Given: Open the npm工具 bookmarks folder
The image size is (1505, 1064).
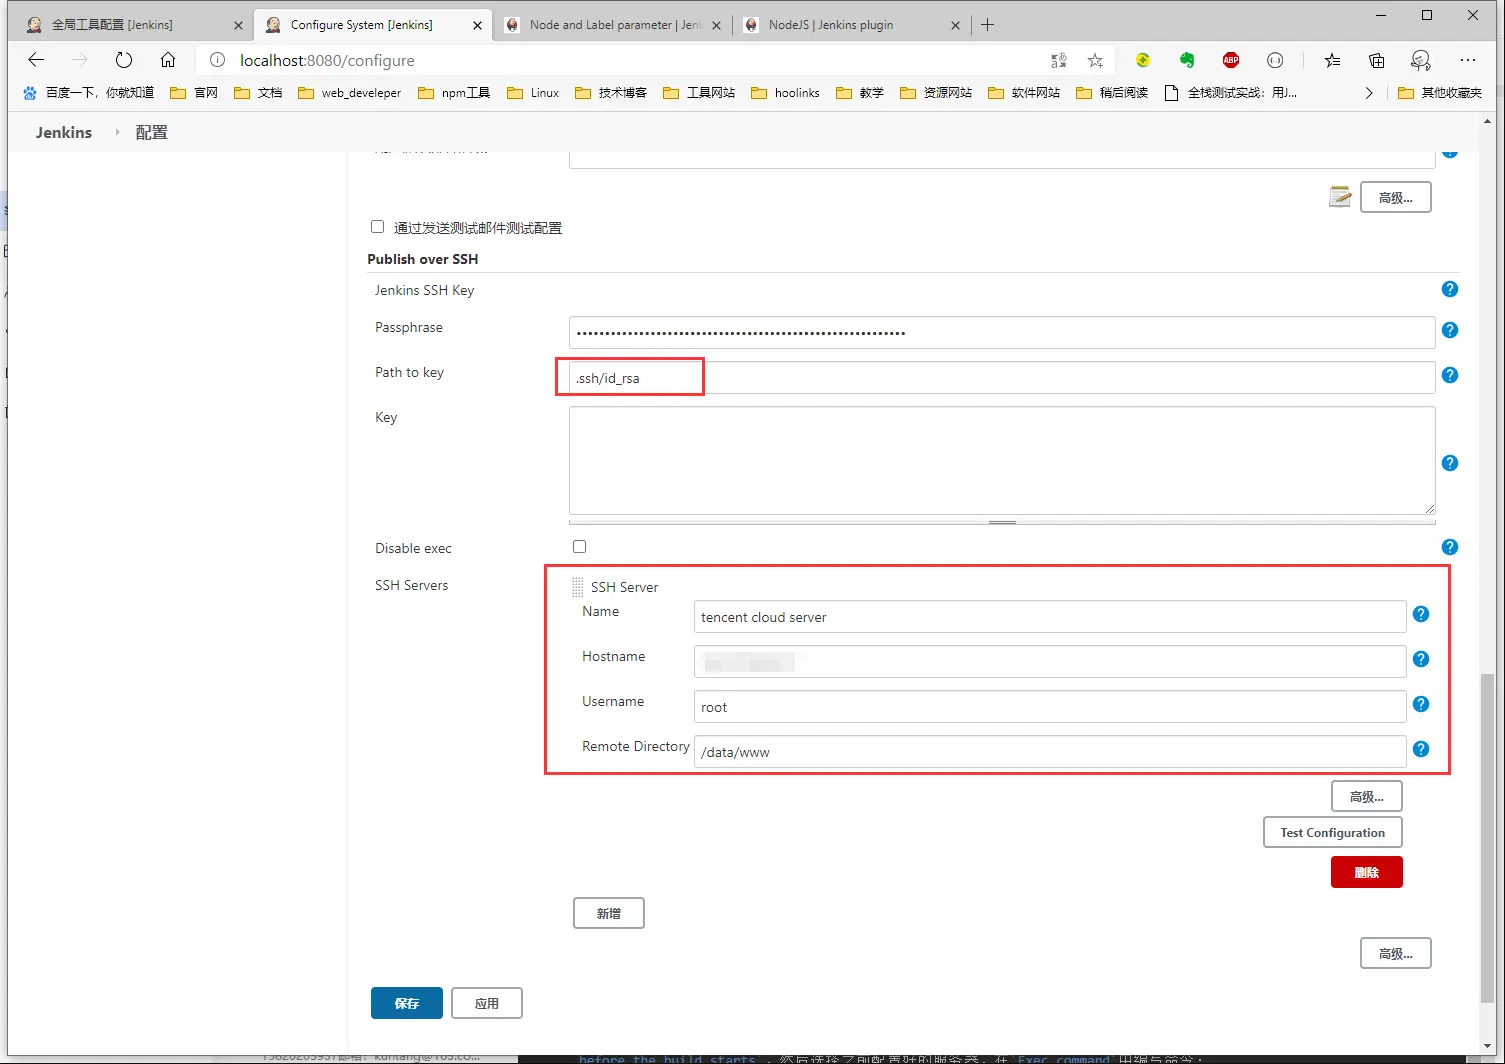Looking at the screenshot, I should click(x=454, y=93).
